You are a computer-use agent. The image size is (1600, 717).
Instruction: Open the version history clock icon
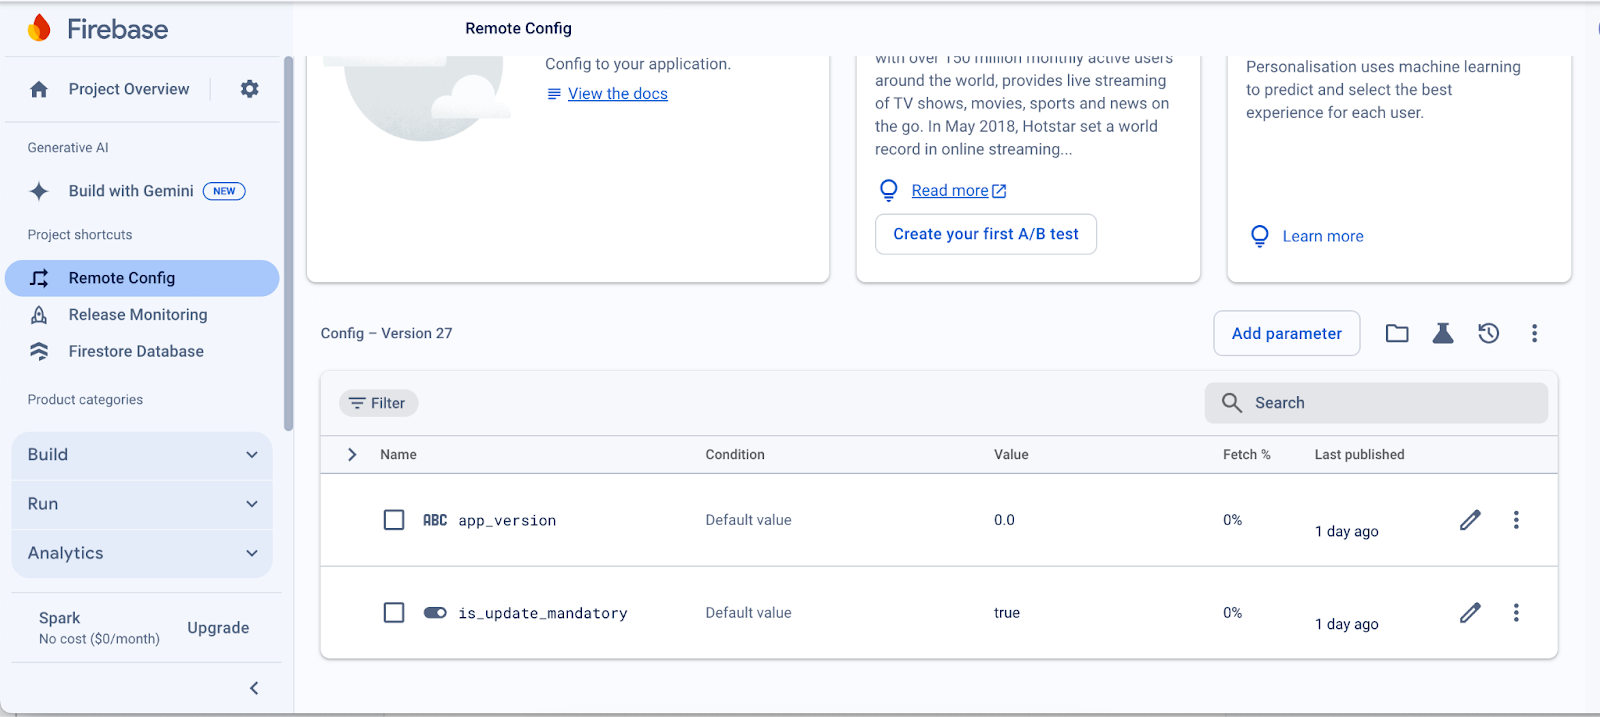pyautogui.click(x=1489, y=333)
